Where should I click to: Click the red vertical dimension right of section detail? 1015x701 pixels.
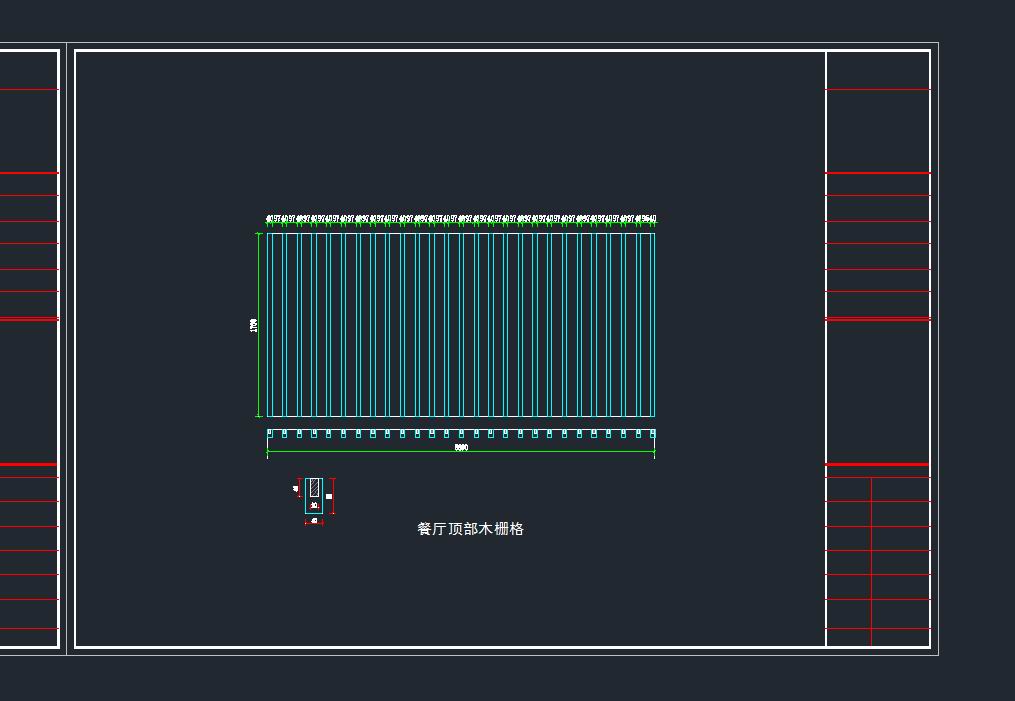tap(332, 496)
